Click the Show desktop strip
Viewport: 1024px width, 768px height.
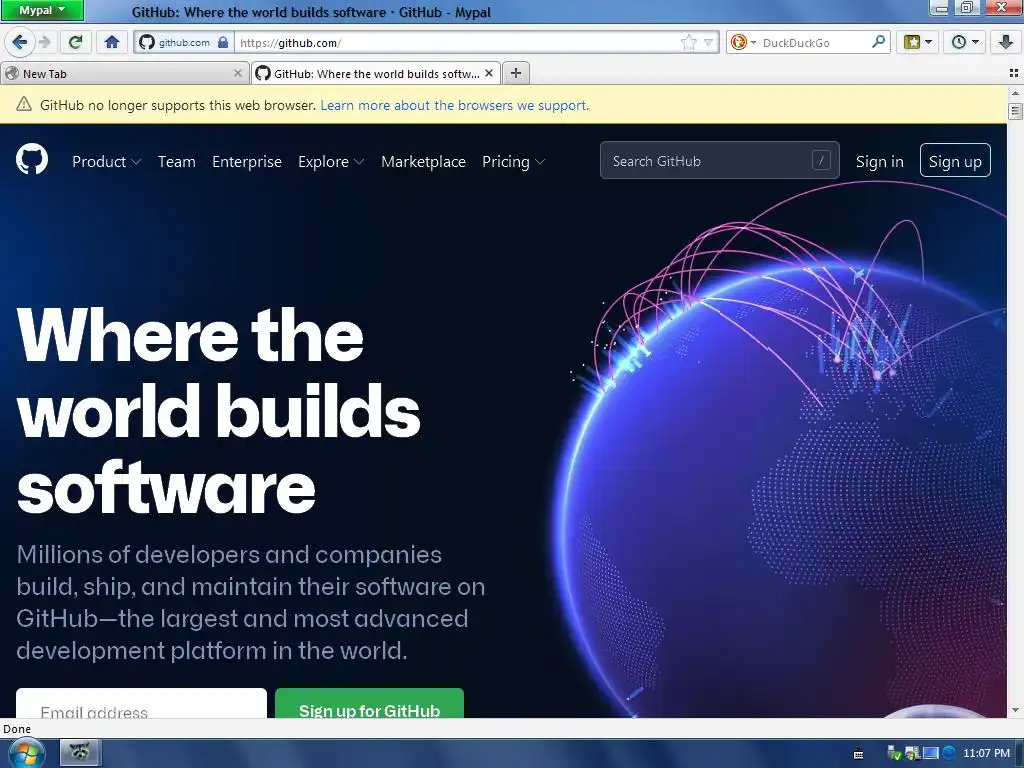click(x=1020, y=754)
